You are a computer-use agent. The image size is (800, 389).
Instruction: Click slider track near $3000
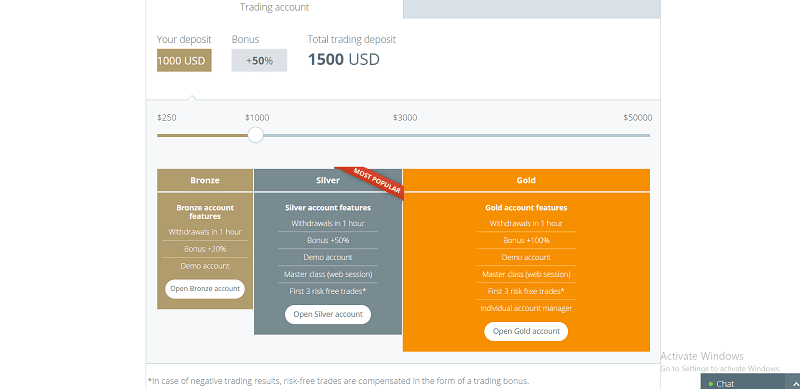click(405, 135)
